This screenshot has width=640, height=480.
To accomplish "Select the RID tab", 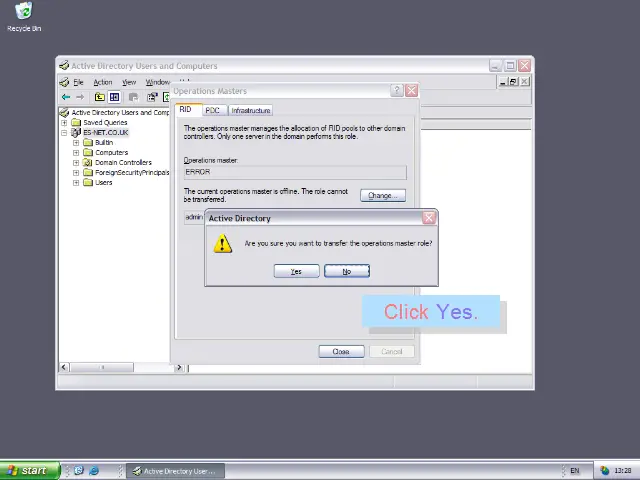I will click(x=186, y=109).
